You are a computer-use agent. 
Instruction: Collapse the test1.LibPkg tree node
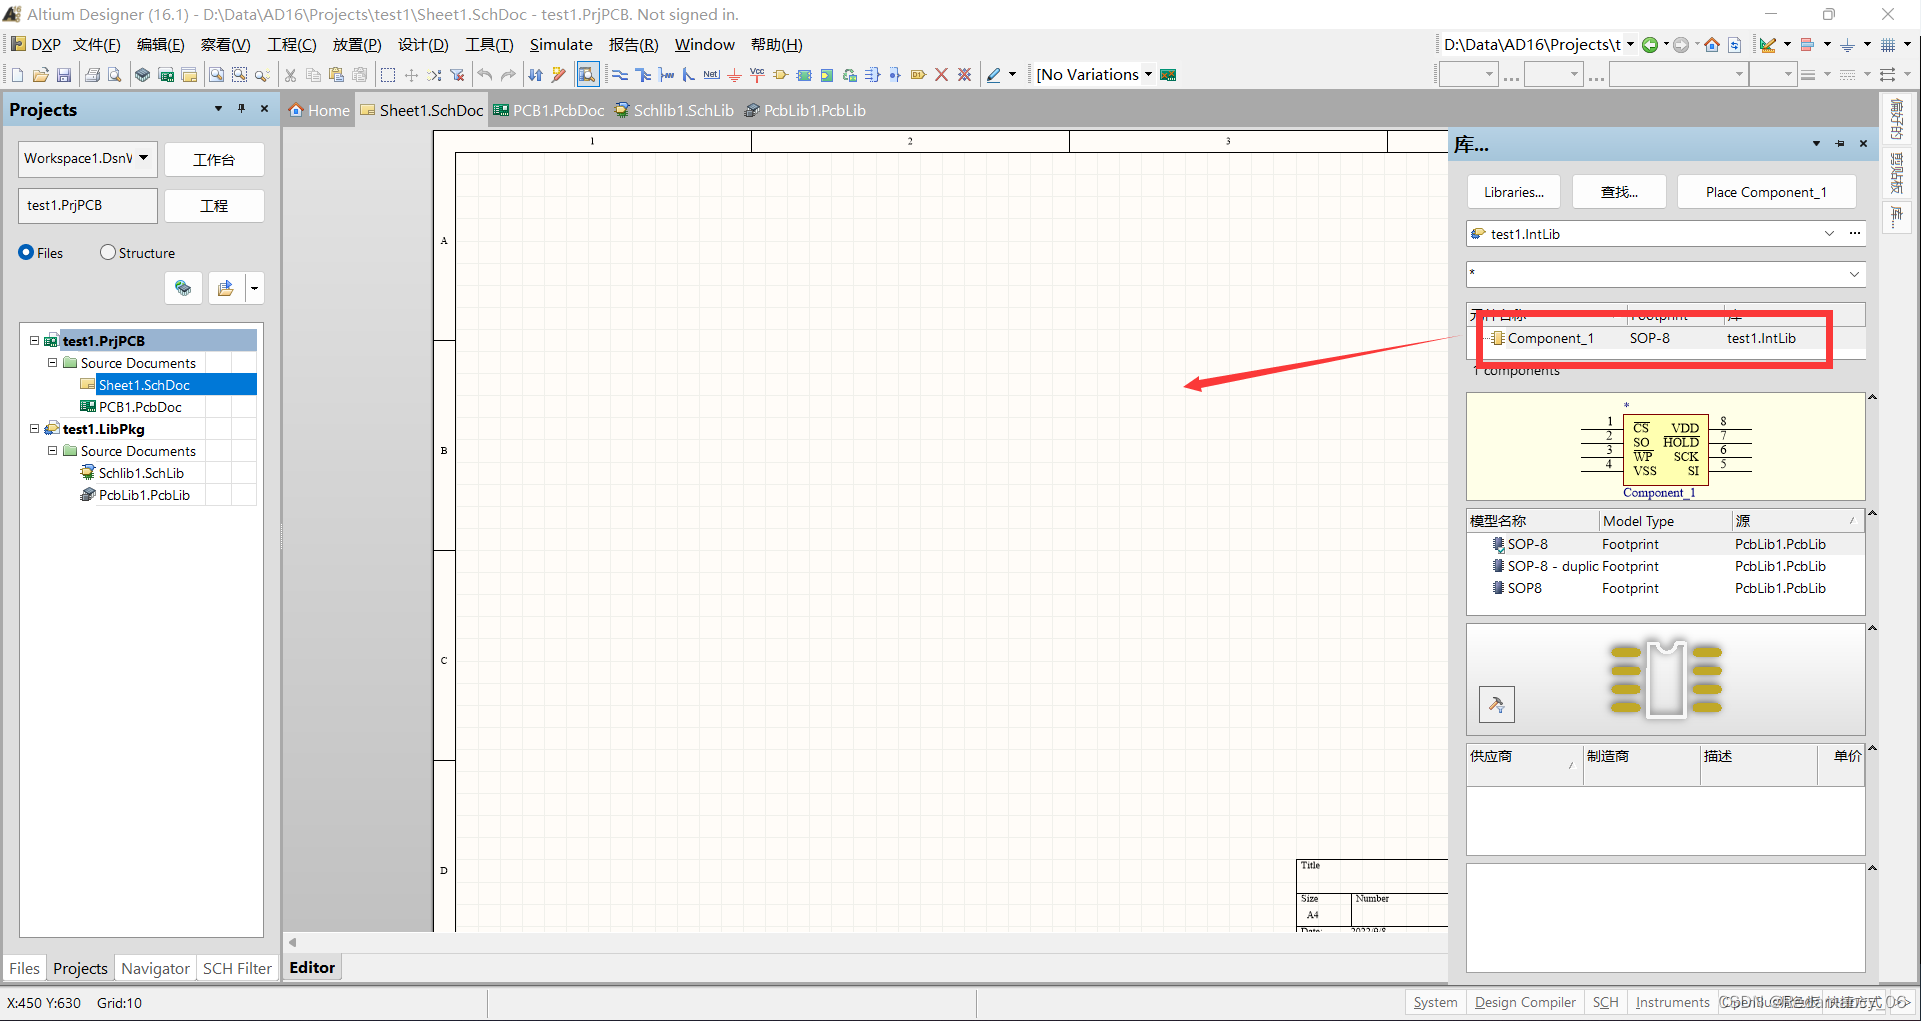click(x=35, y=429)
